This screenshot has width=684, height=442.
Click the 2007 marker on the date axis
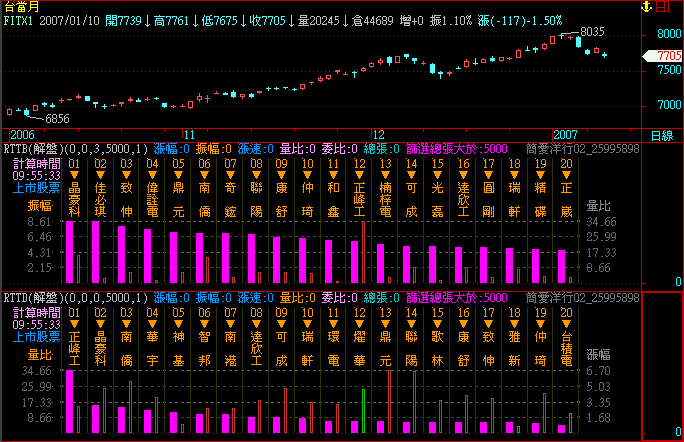coord(567,134)
